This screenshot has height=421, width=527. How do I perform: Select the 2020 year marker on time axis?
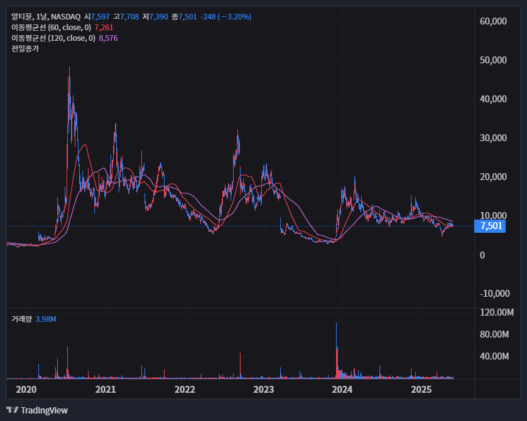tap(26, 389)
